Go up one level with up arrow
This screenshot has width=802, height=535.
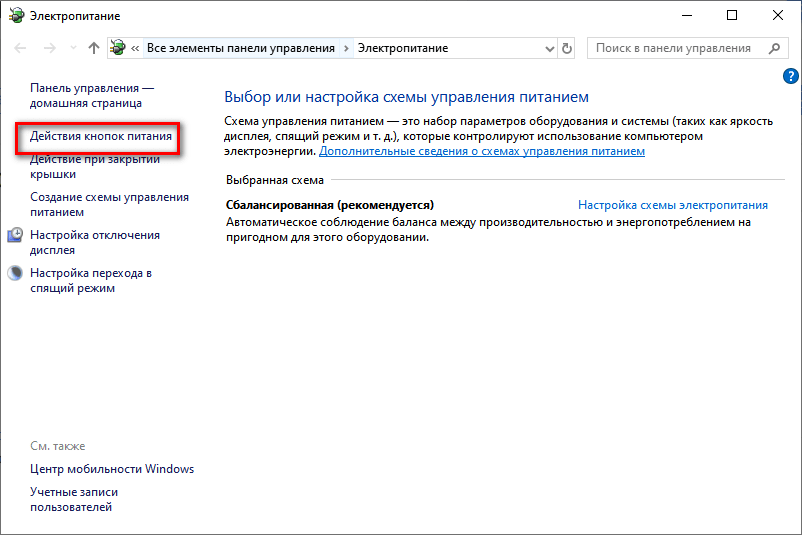coord(94,48)
